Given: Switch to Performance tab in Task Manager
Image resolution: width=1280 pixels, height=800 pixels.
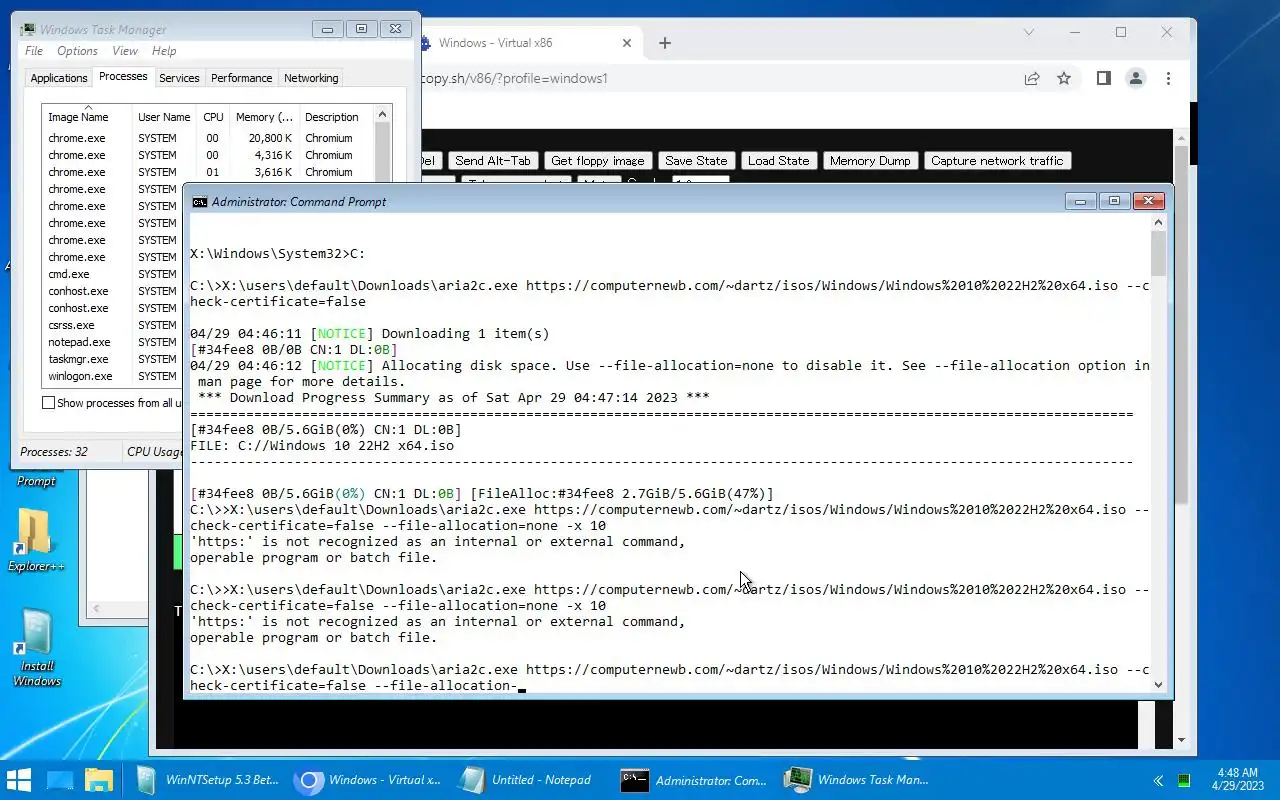Looking at the screenshot, I should pos(241,78).
